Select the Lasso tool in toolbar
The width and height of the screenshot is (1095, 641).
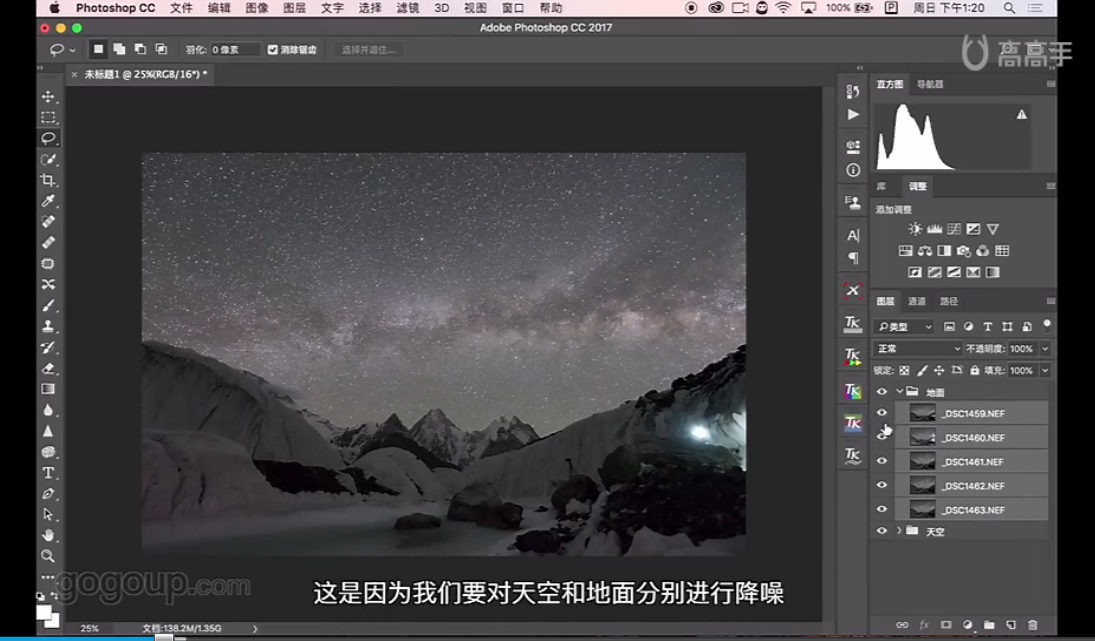coord(47,138)
